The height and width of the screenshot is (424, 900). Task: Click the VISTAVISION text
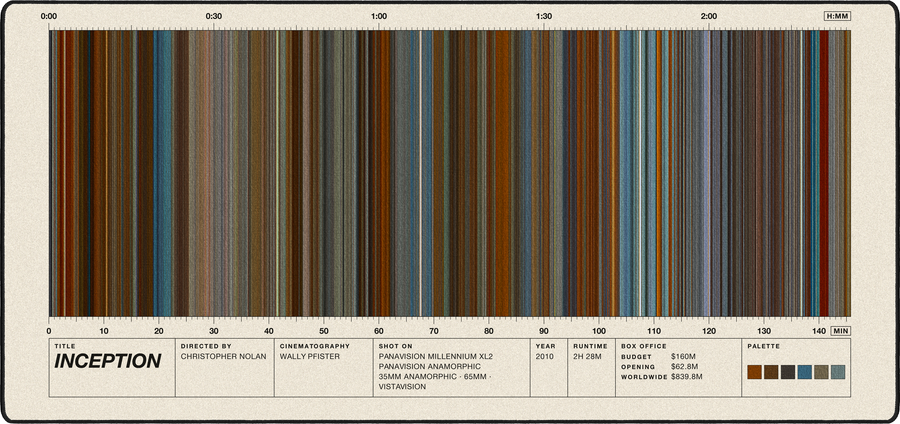(x=402, y=387)
